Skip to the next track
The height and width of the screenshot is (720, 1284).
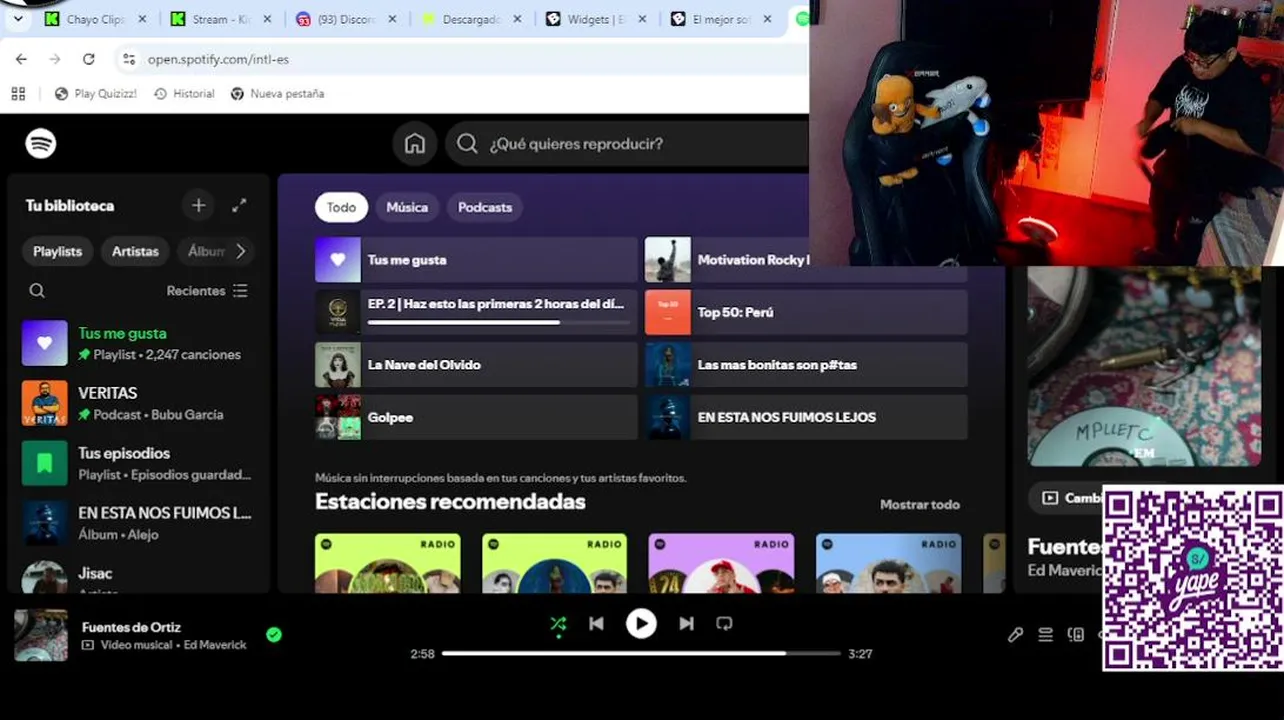pyautogui.click(x=686, y=624)
